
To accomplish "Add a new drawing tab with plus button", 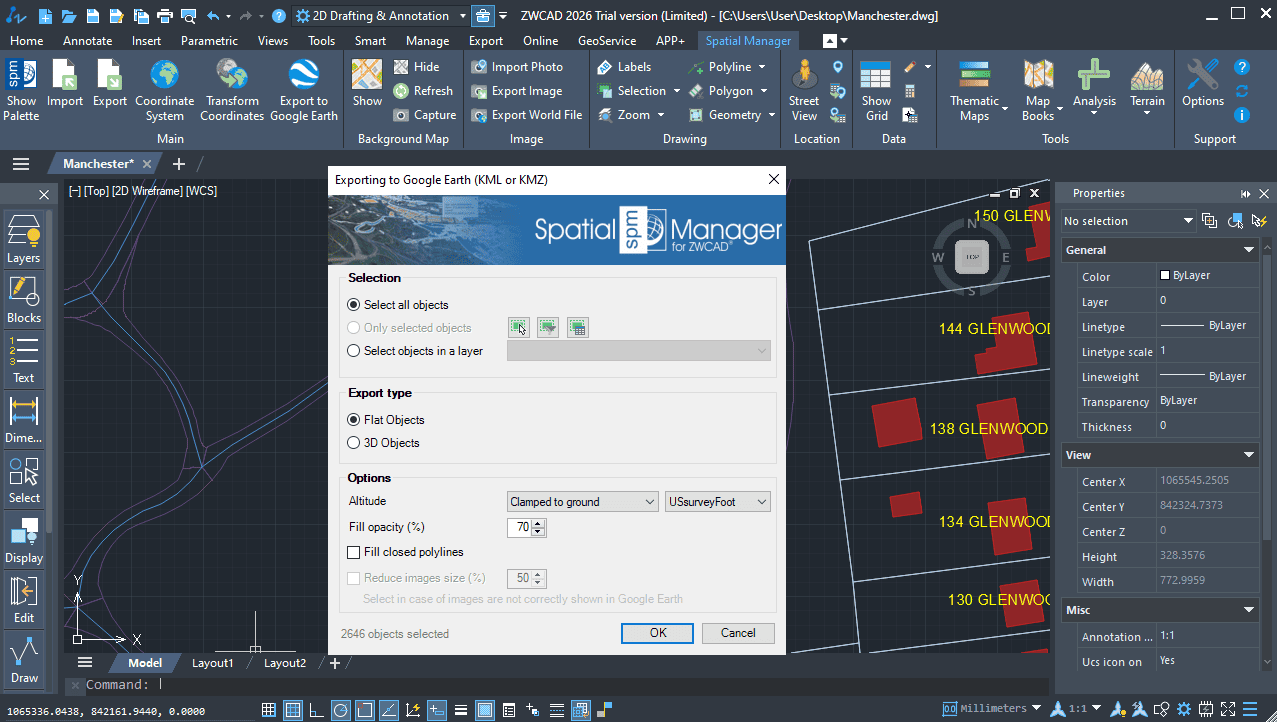I will coord(179,164).
